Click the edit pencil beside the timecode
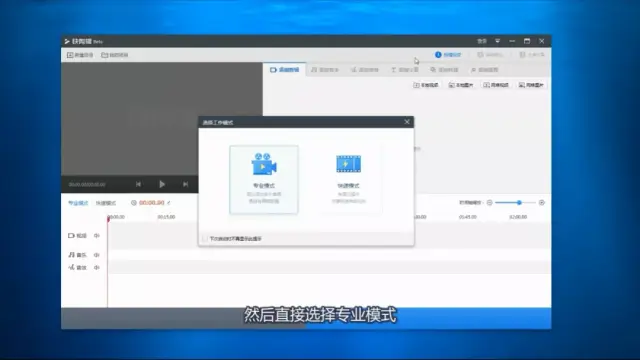This screenshot has height=360, width=640. coord(169,202)
